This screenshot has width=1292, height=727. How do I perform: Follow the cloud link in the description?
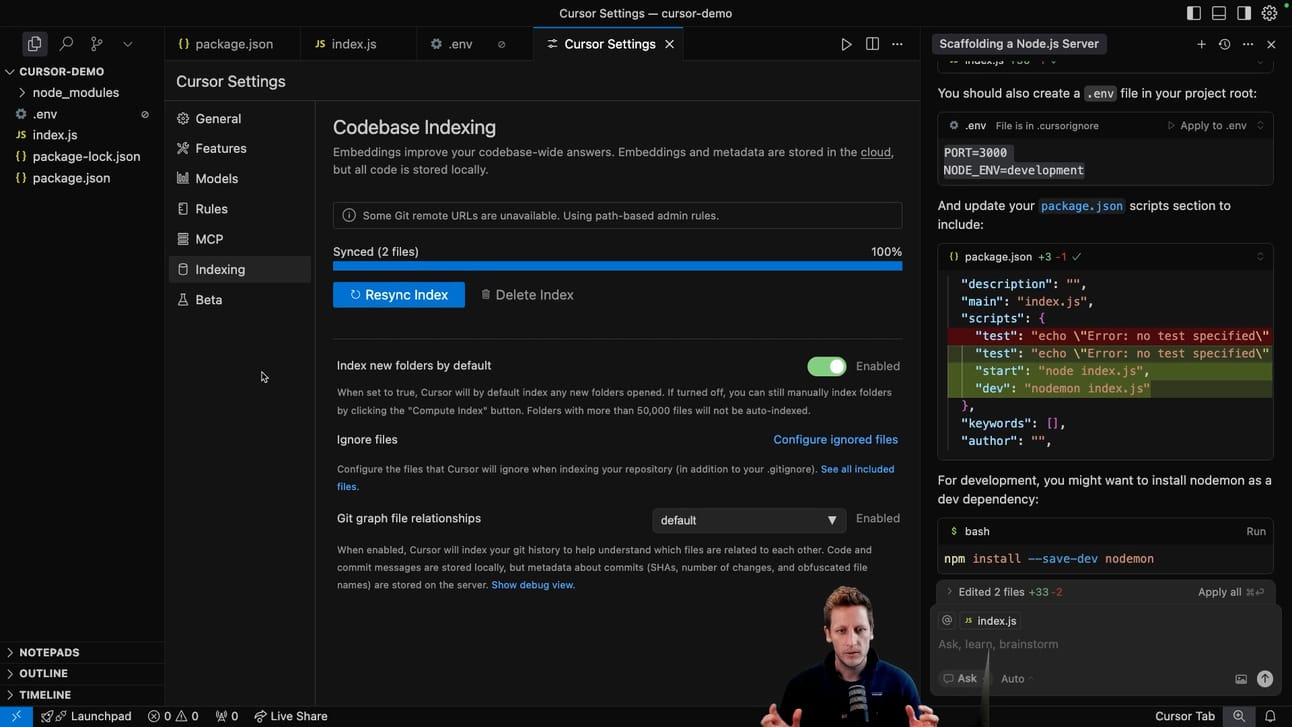876,152
